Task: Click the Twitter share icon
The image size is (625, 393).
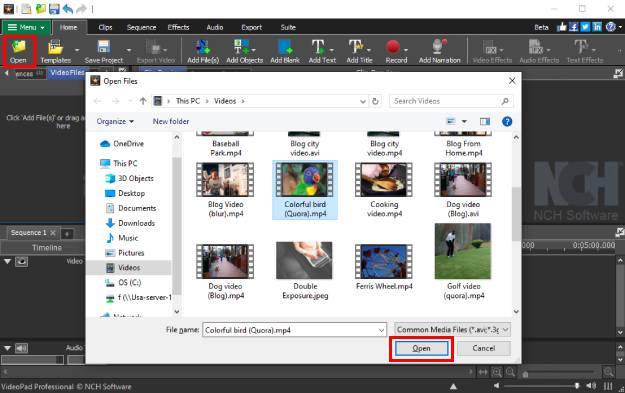Action: (585, 27)
